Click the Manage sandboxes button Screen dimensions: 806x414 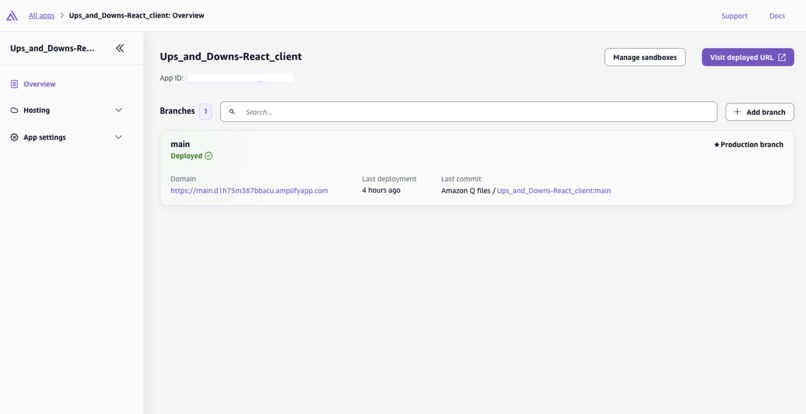point(645,58)
